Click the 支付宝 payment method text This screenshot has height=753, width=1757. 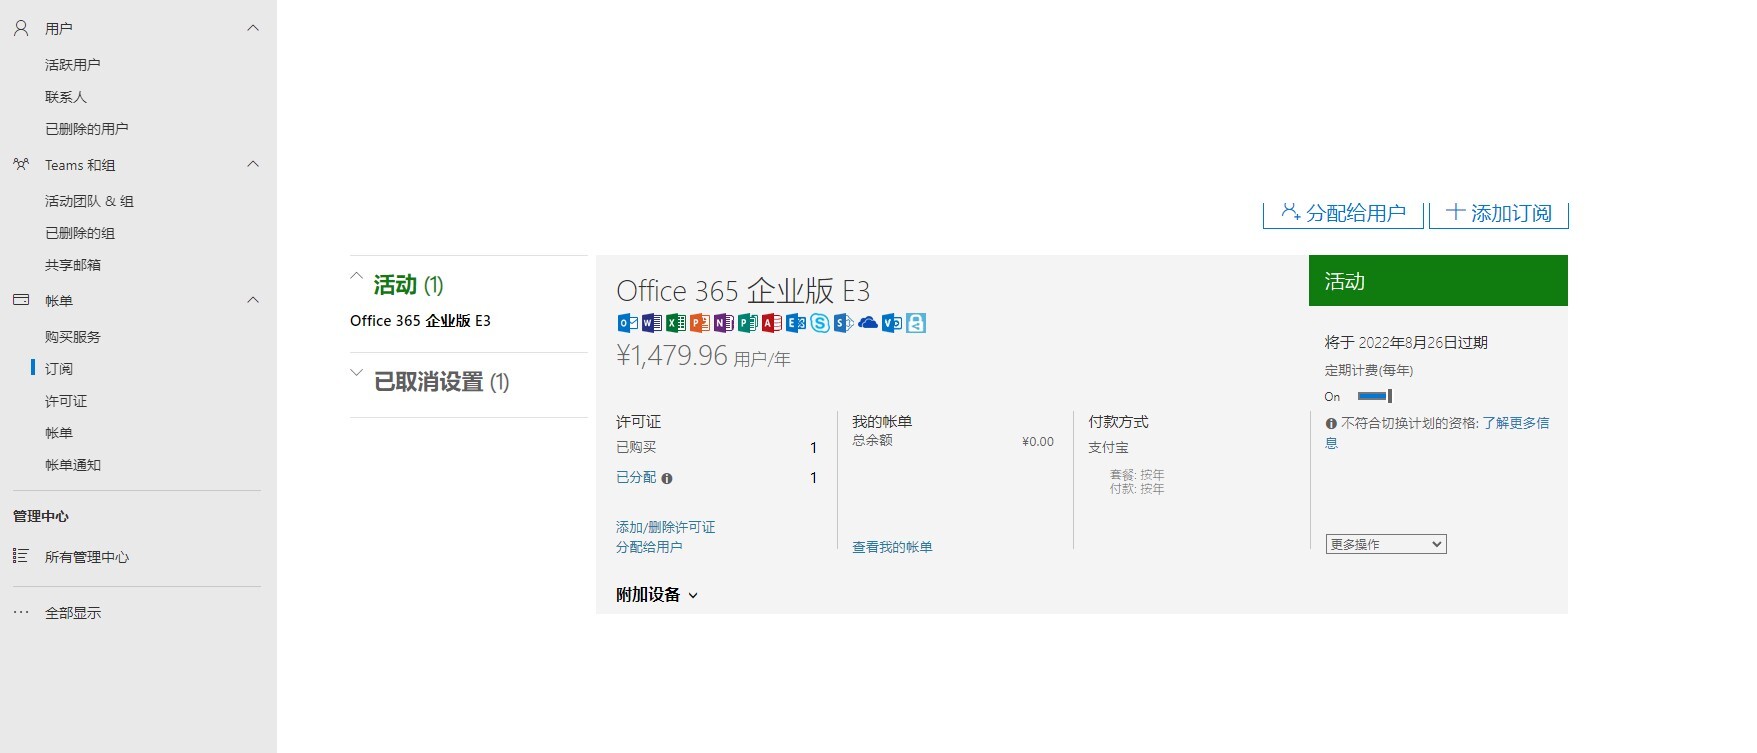pos(1108,447)
